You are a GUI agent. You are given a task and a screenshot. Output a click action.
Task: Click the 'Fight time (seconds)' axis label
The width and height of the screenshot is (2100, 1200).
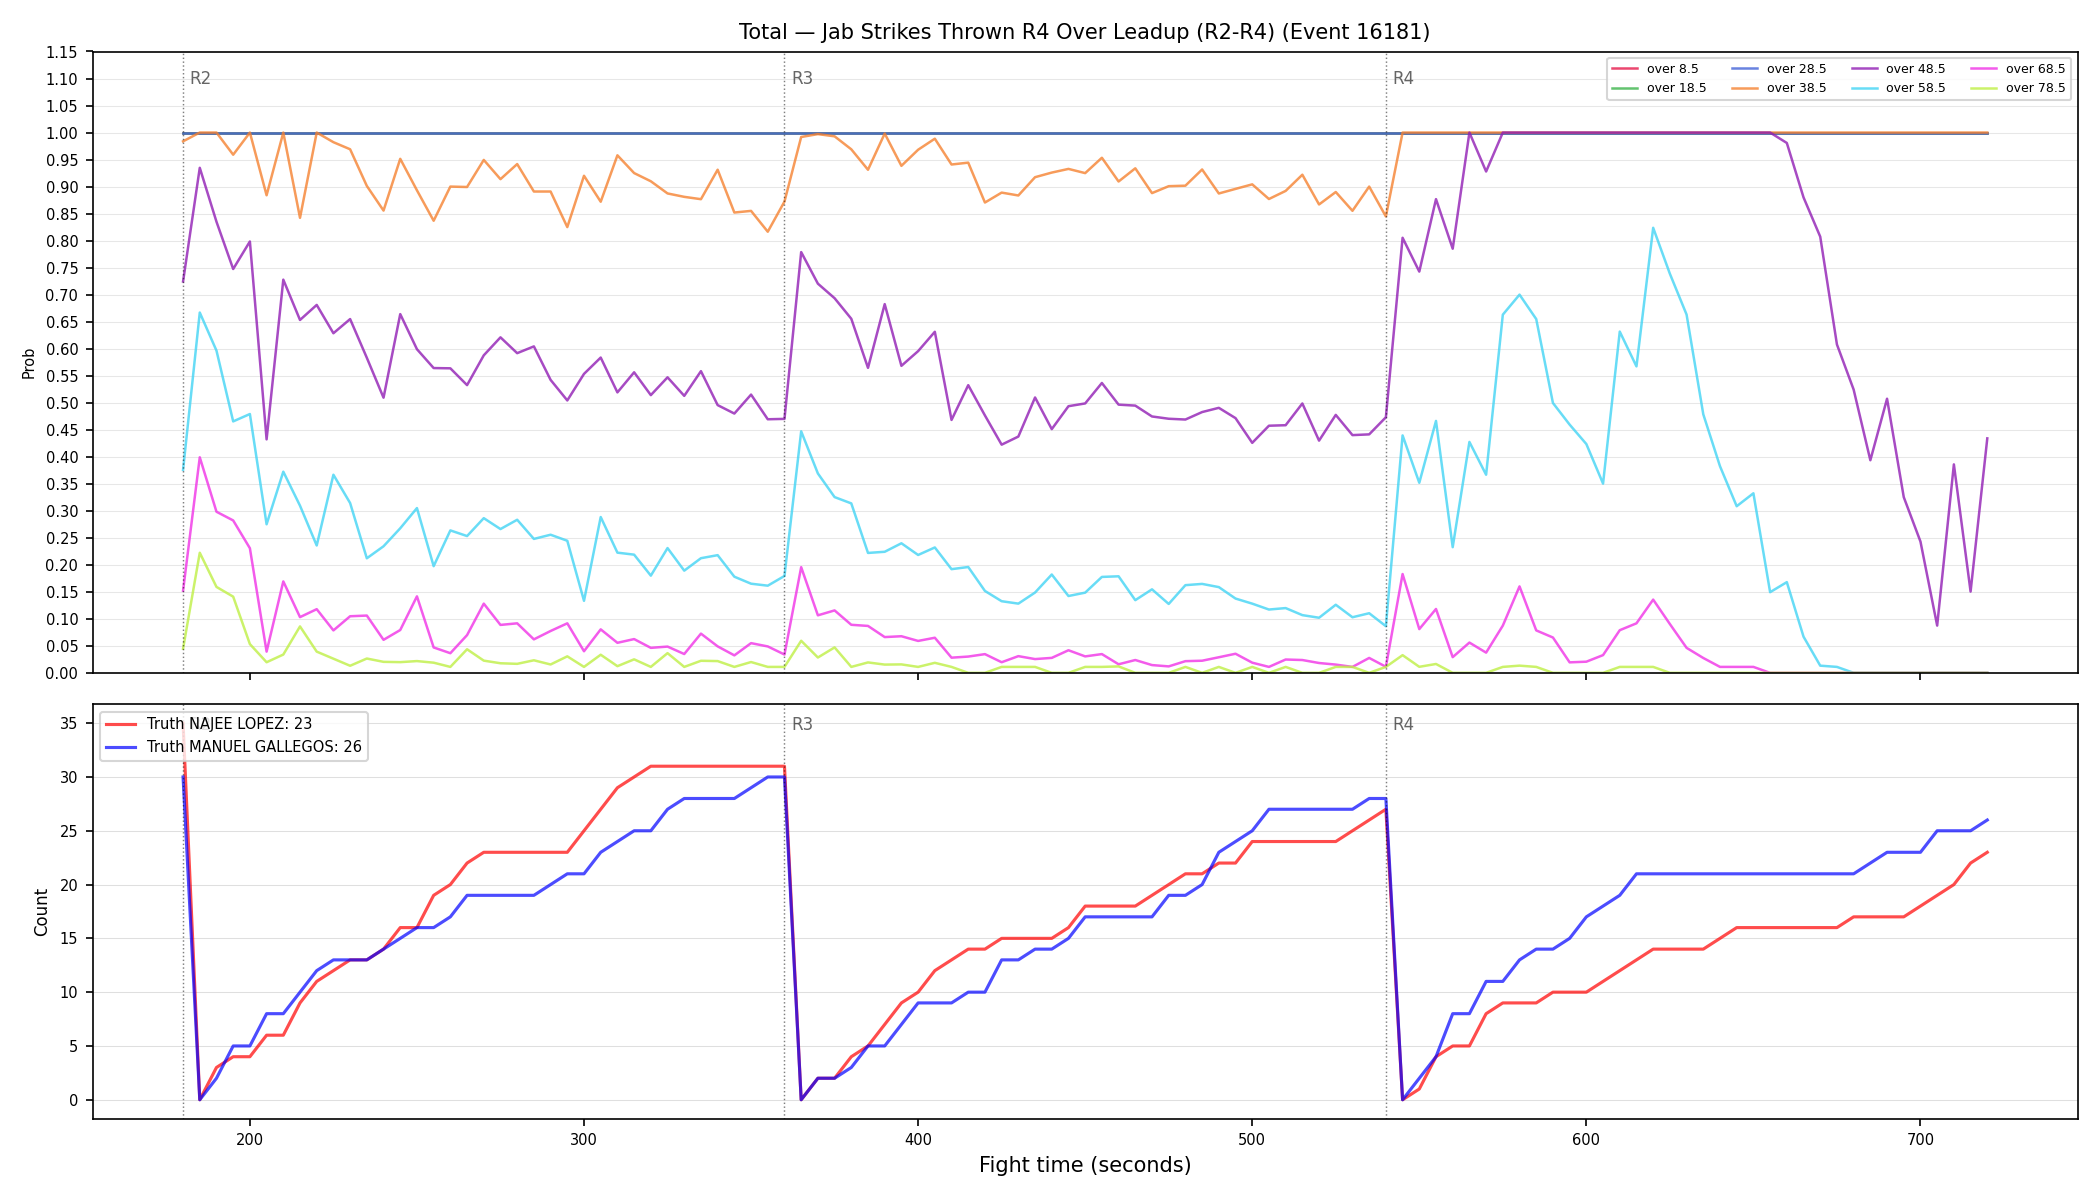pyautogui.click(x=1085, y=1165)
